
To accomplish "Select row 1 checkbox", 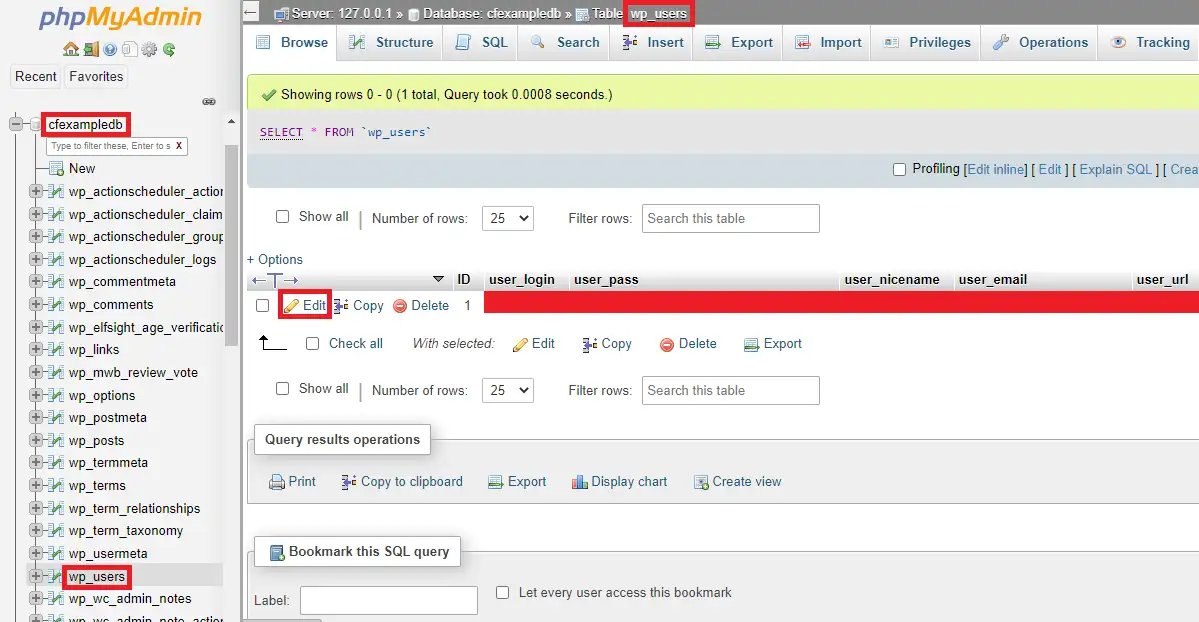I will coord(262,306).
